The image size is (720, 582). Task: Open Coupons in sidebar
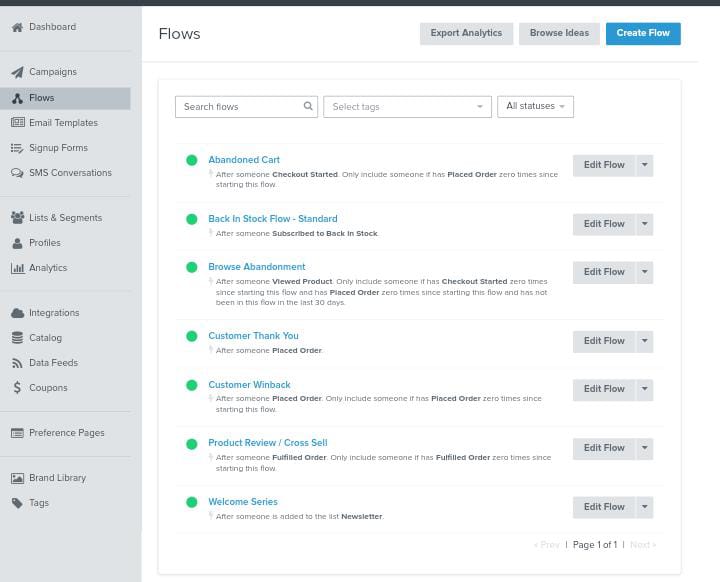(x=48, y=388)
